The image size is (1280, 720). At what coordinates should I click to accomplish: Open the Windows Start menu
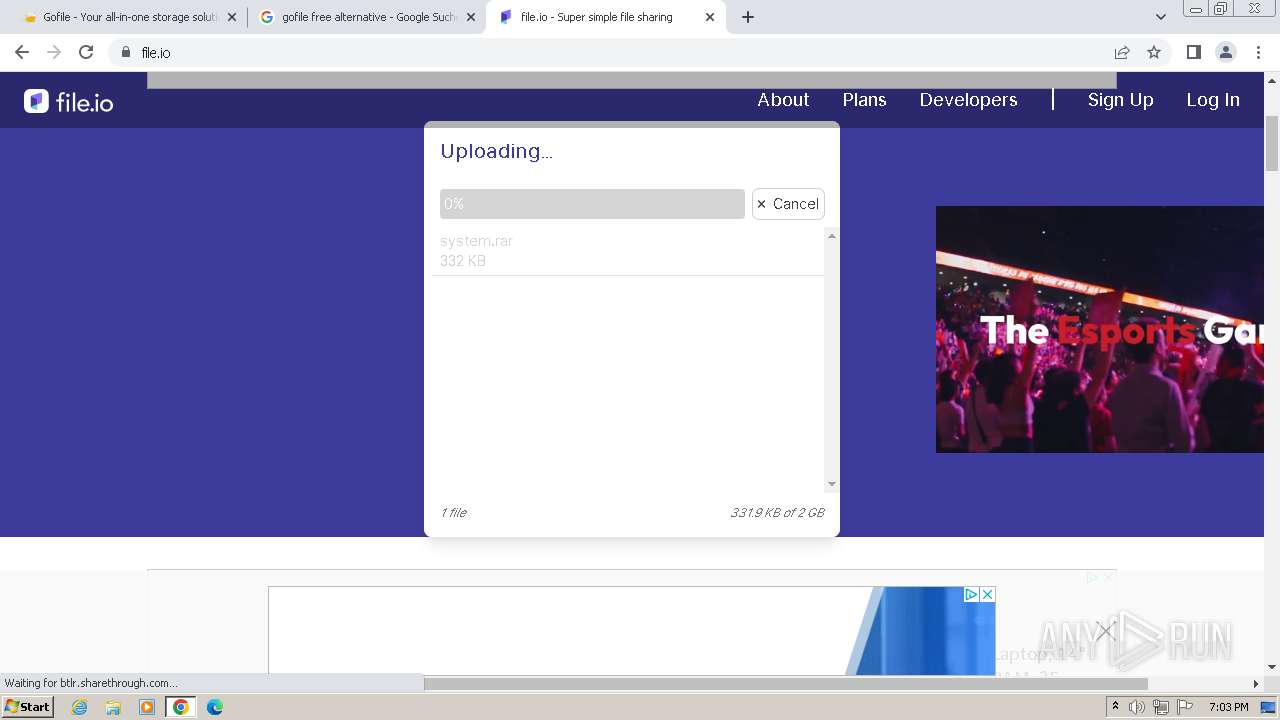(28, 707)
